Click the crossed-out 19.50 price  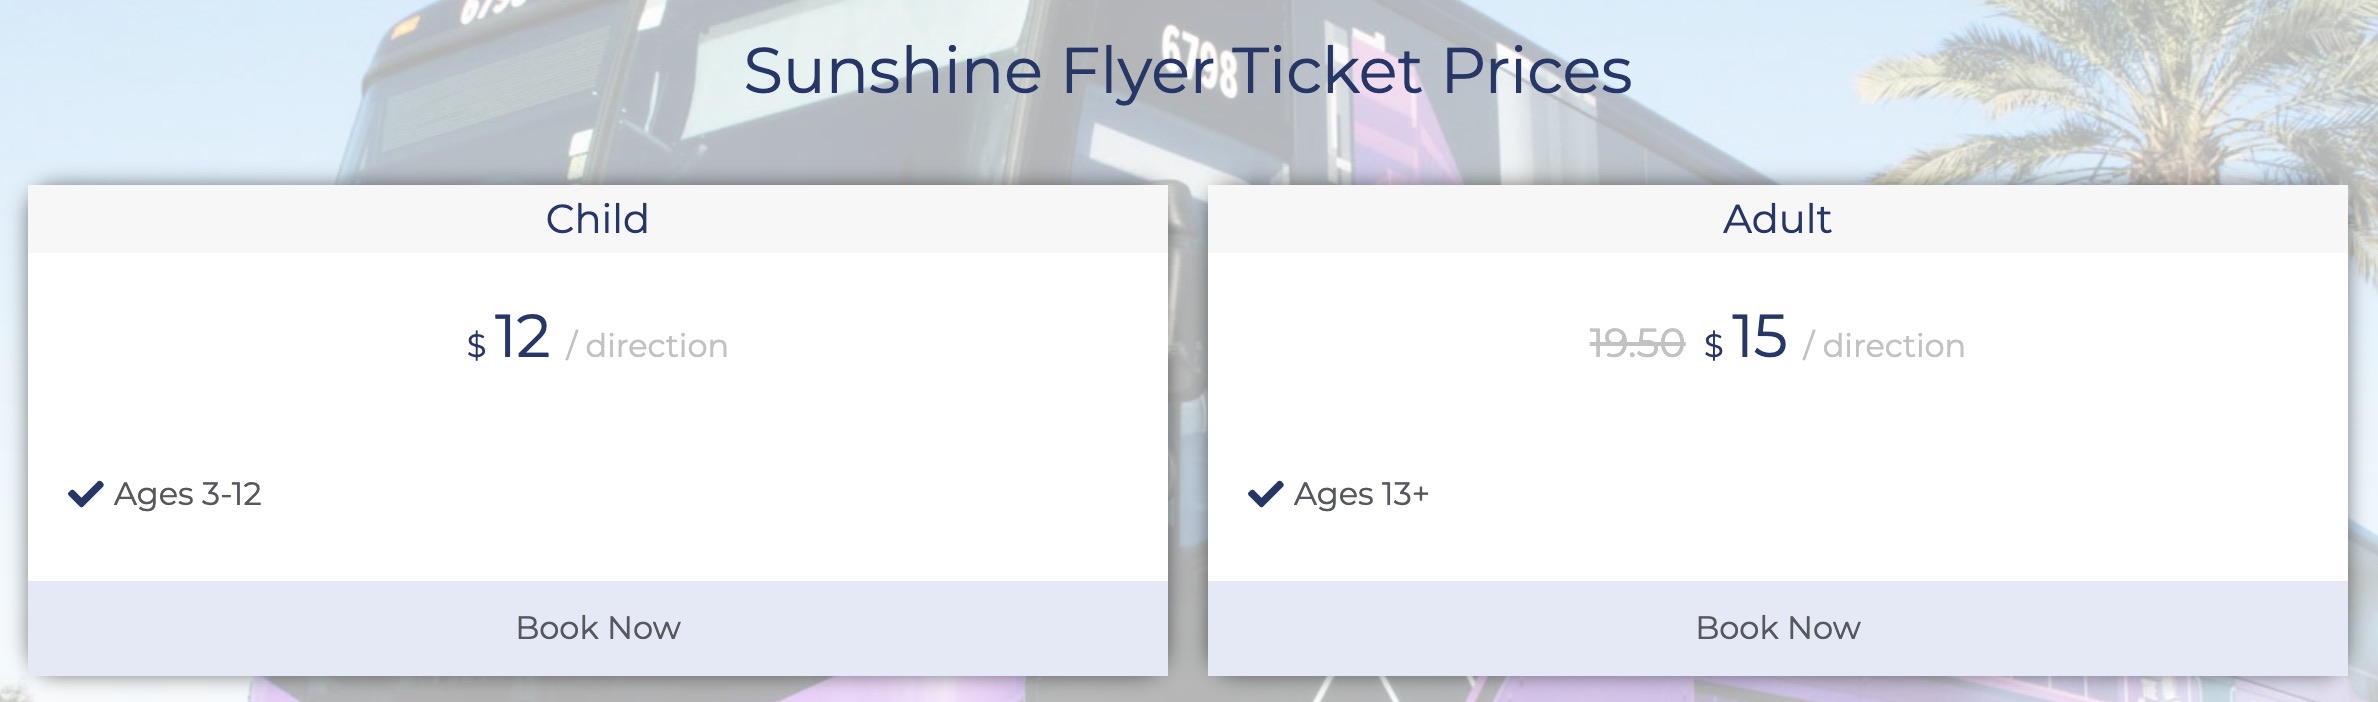[x=1637, y=344]
